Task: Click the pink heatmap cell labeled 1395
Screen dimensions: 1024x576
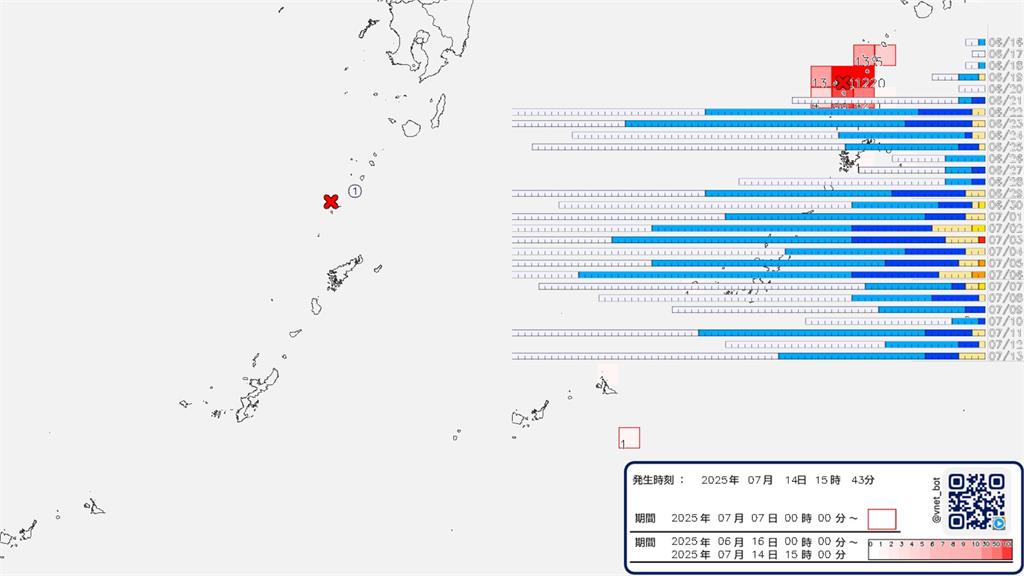Action: pyautogui.click(x=864, y=56)
